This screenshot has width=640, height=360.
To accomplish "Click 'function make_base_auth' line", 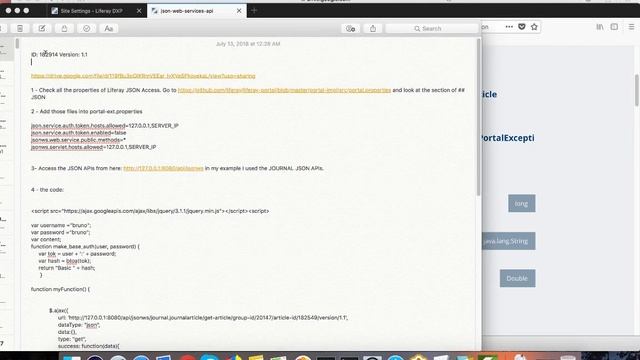I will point(85,247).
